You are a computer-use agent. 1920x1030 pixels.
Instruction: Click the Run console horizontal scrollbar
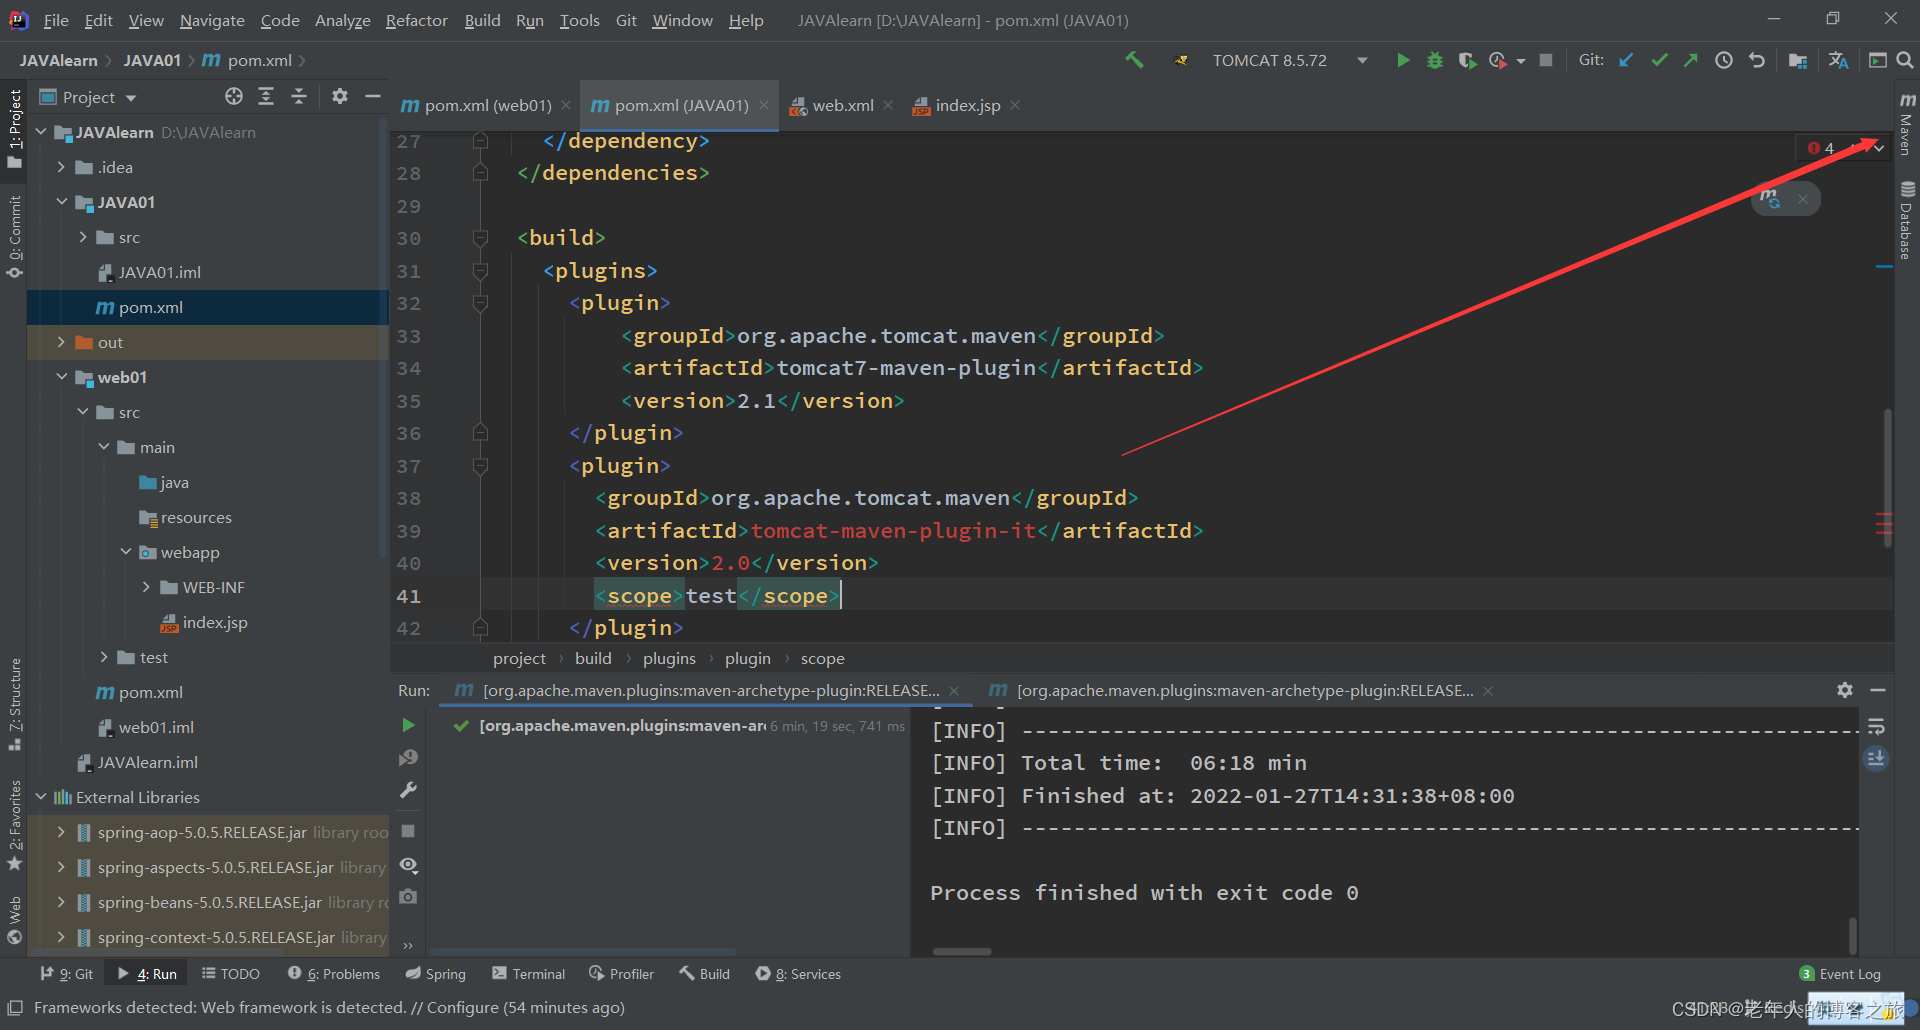click(x=962, y=951)
